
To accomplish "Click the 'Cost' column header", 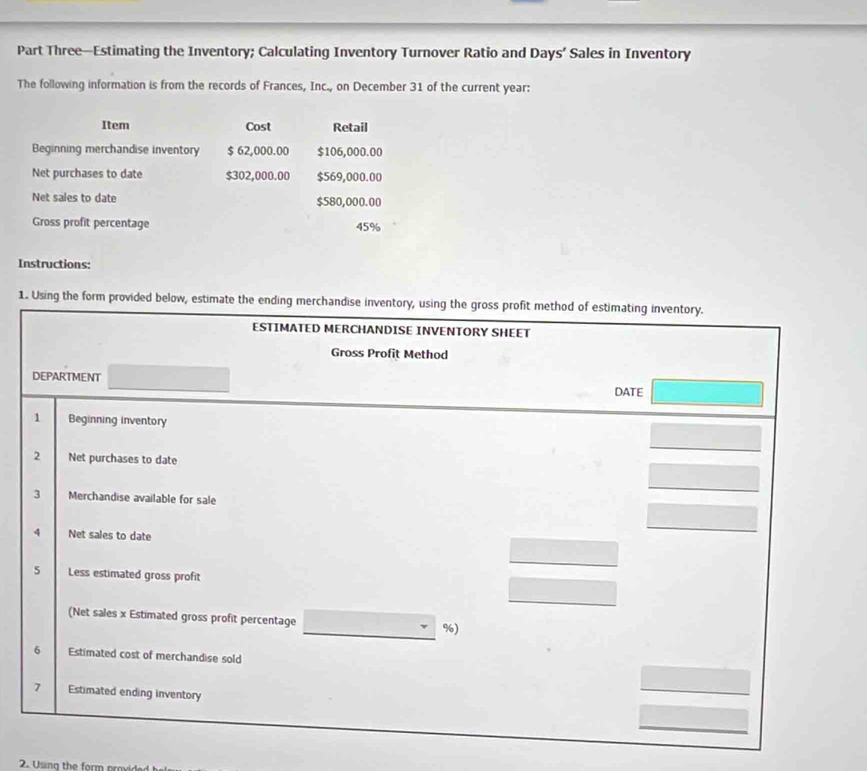I will click(258, 127).
